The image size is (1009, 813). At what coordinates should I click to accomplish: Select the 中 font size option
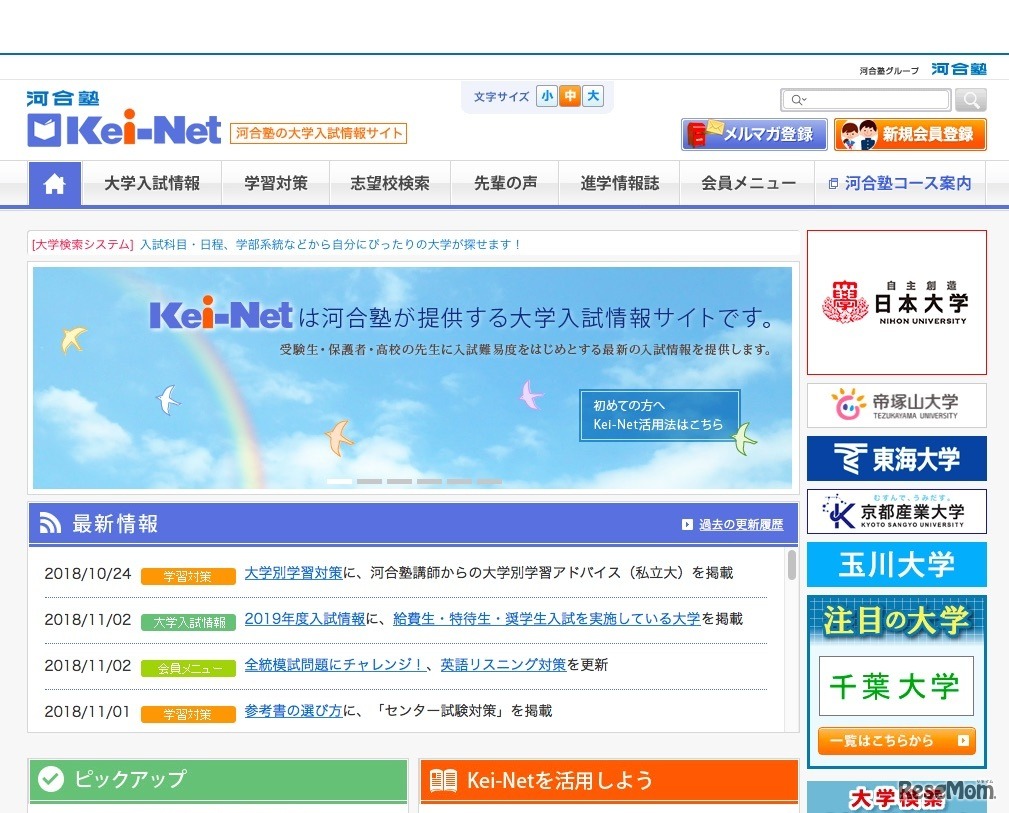pos(570,97)
